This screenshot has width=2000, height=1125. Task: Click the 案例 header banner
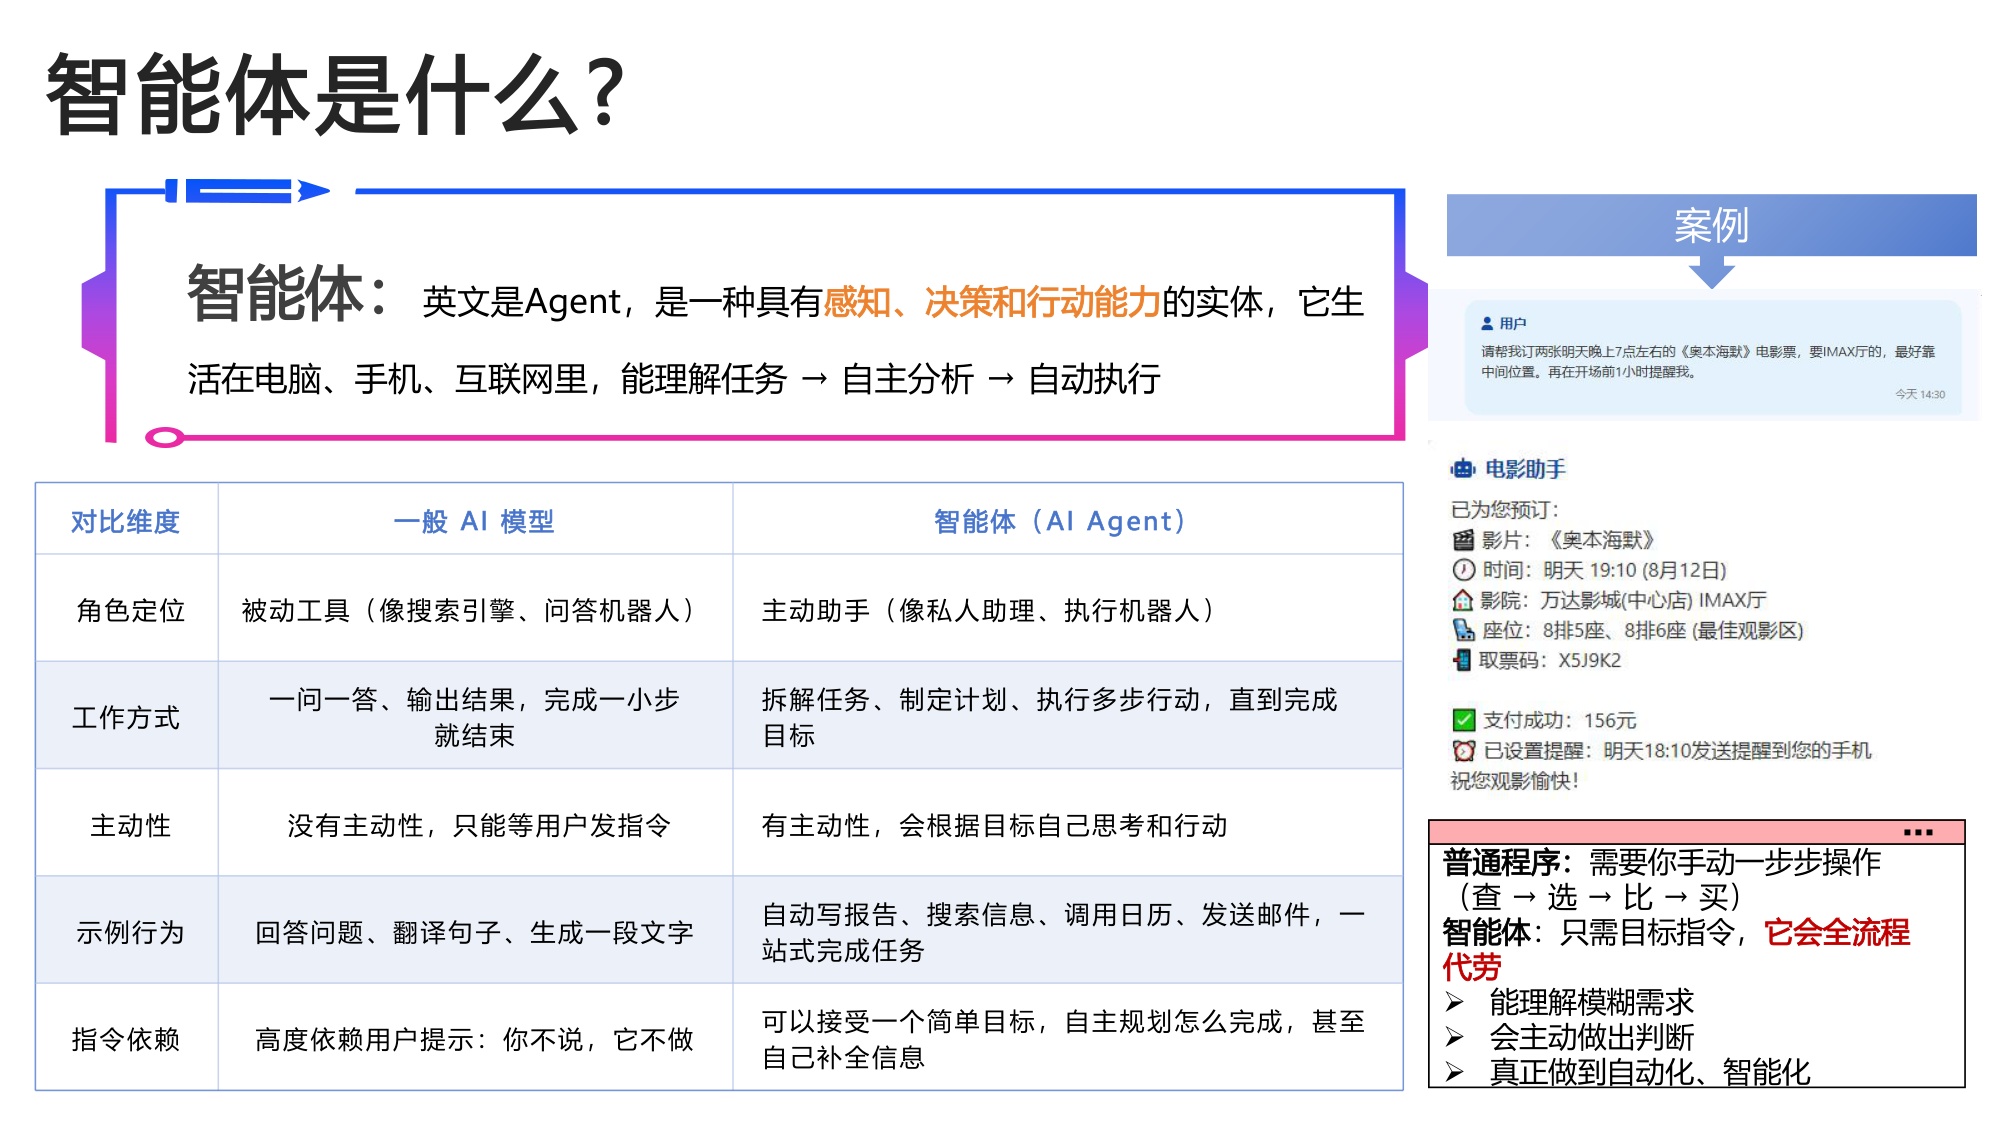1711,225
